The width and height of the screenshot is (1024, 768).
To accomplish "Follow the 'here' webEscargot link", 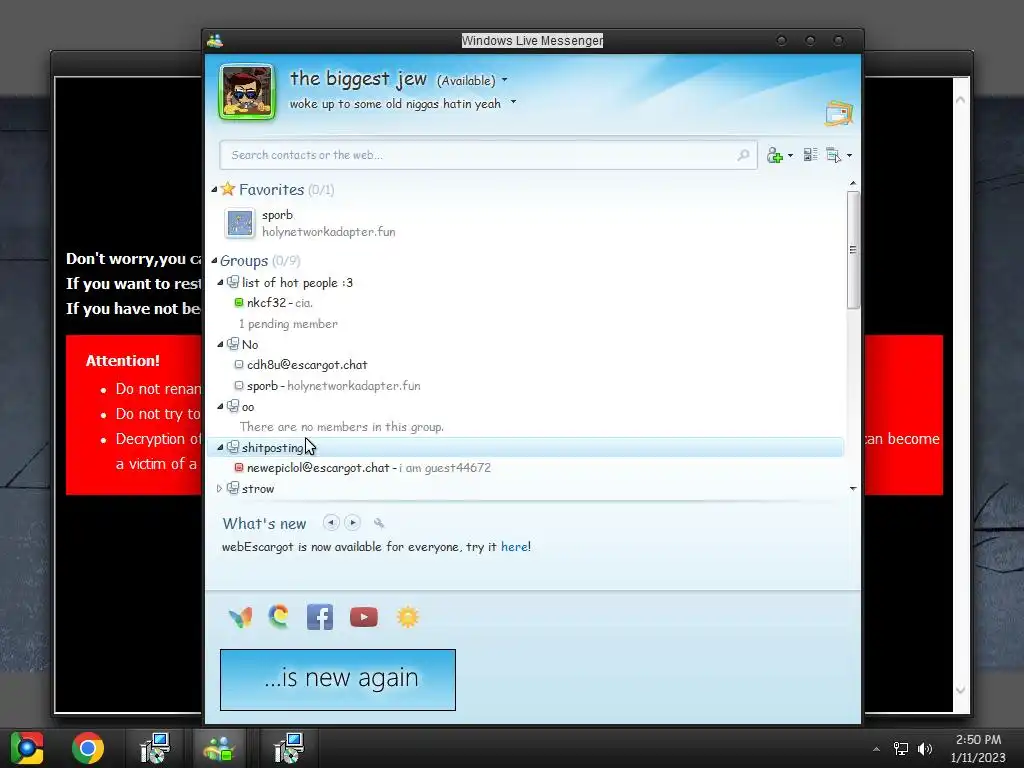I will [x=514, y=547].
